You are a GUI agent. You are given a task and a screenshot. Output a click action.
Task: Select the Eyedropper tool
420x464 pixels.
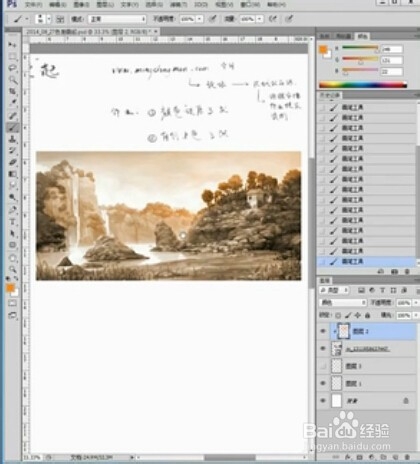click(x=12, y=103)
